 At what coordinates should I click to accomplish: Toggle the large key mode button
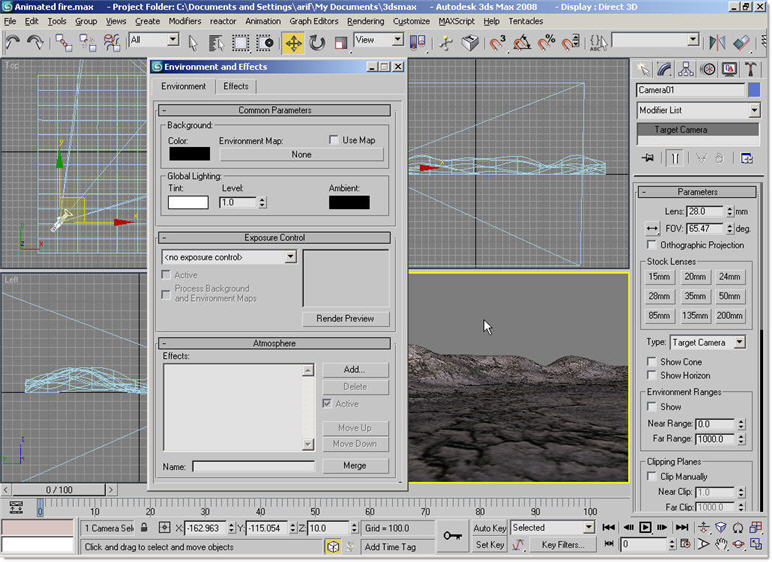454,536
